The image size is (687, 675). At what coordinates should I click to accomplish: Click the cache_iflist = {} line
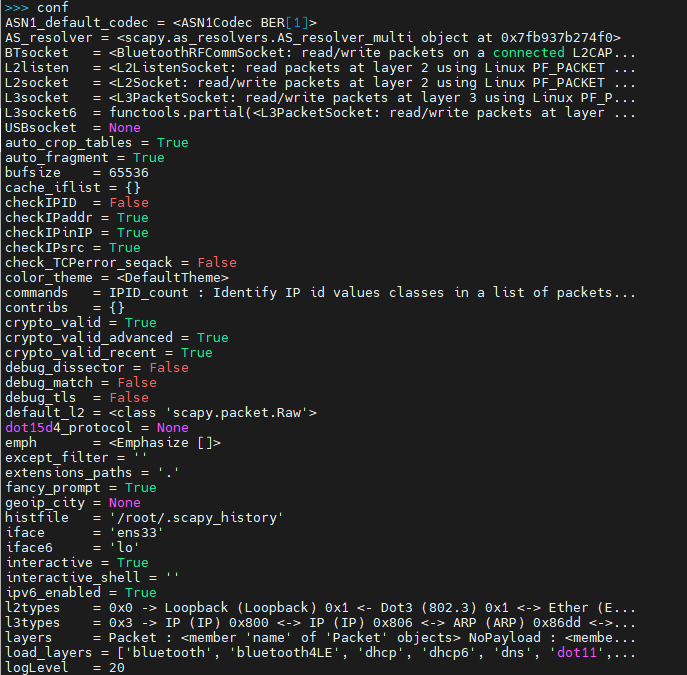coord(73,188)
